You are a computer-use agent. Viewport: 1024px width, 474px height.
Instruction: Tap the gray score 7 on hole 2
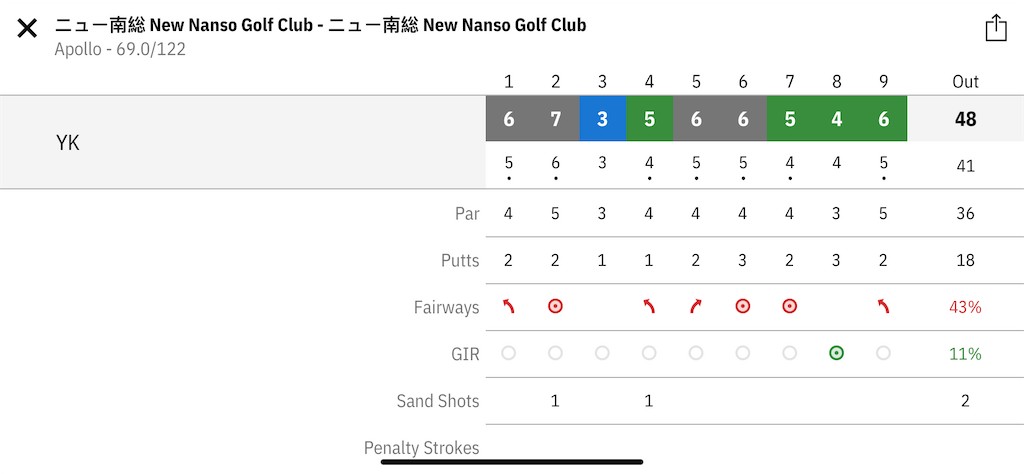556,119
